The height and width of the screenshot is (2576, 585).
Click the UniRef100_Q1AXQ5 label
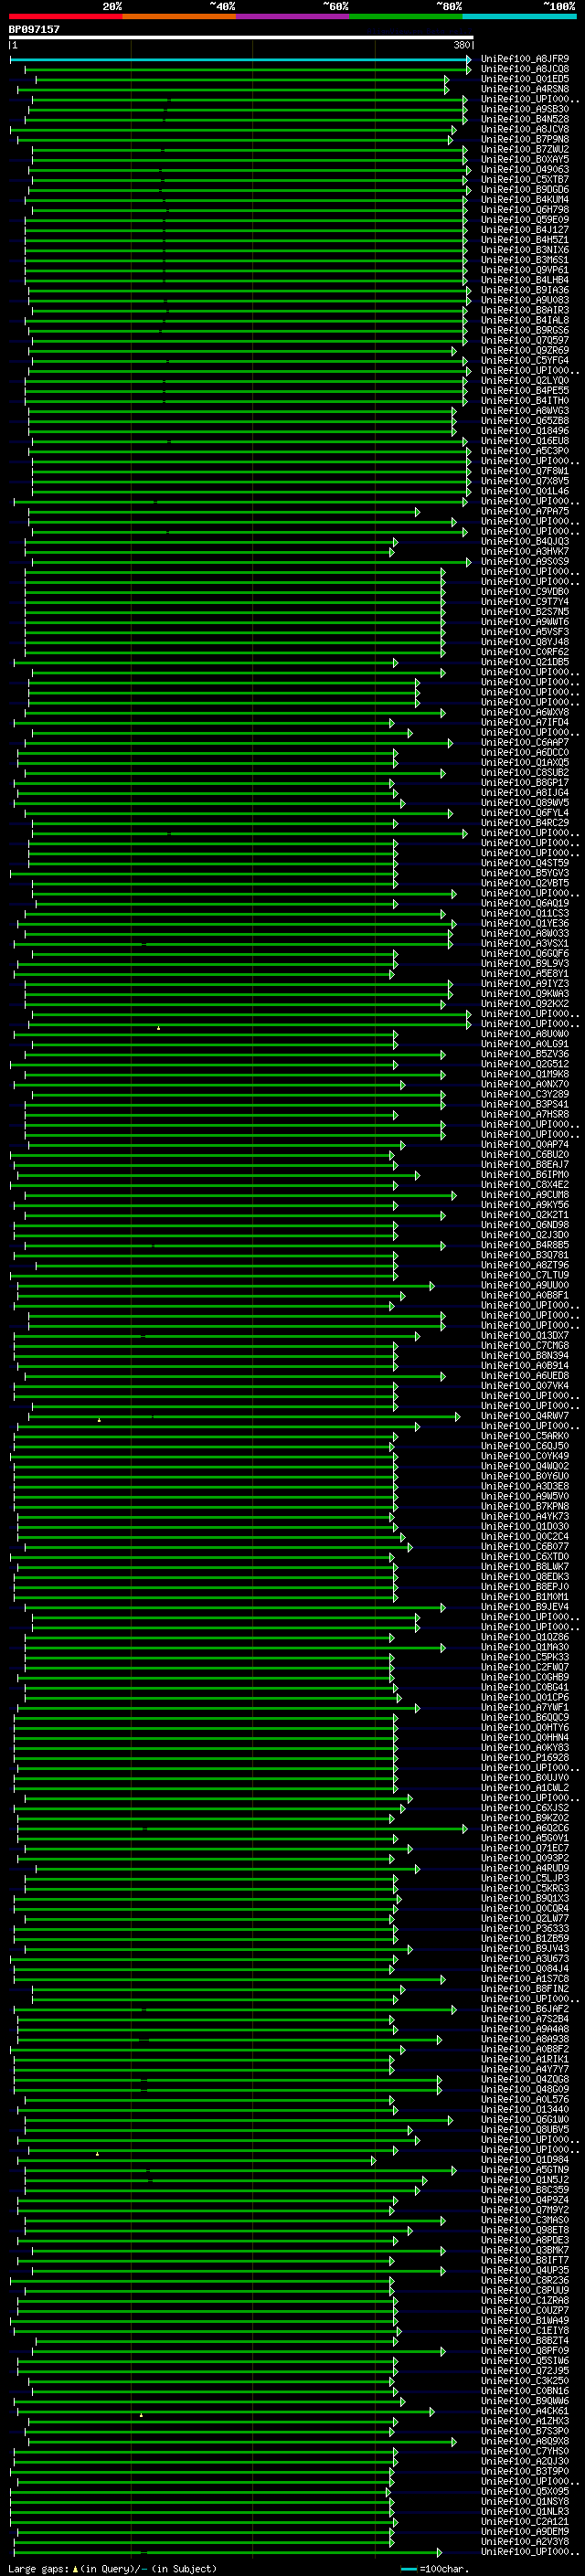(x=525, y=763)
